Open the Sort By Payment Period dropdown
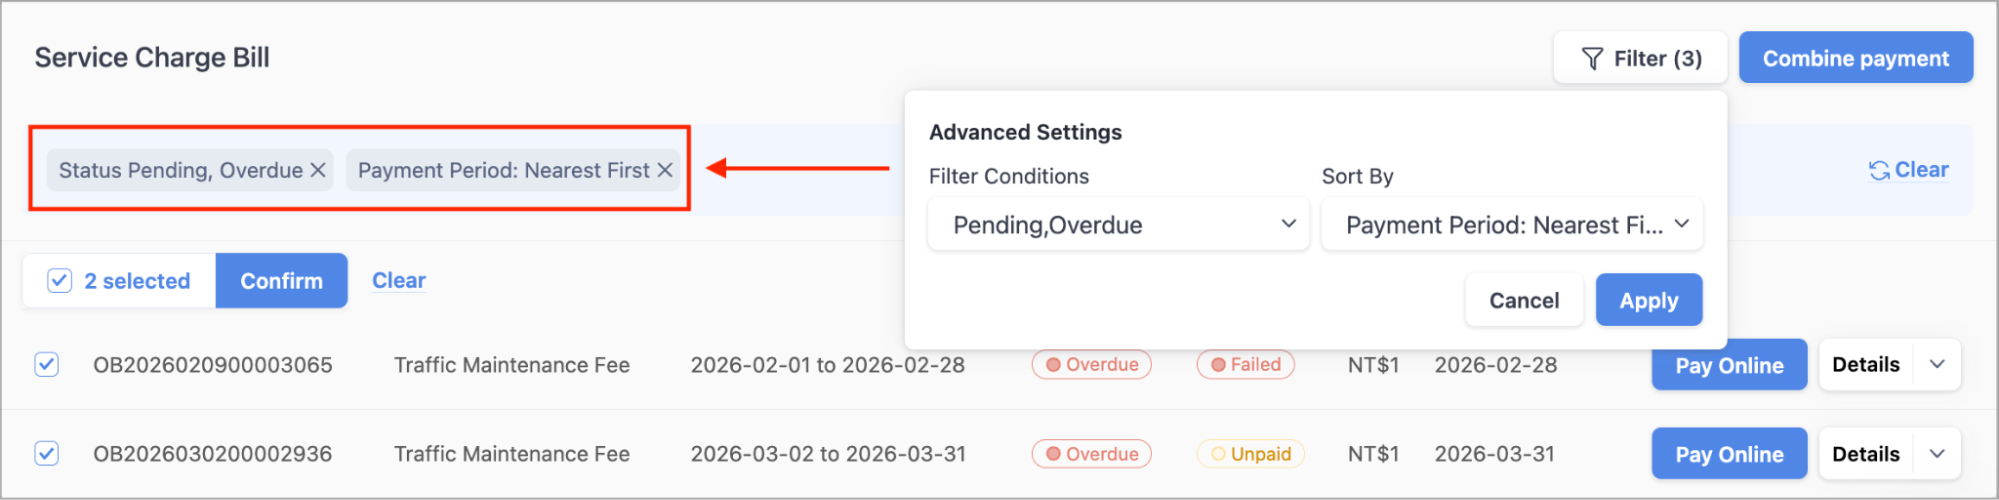 click(x=1511, y=224)
